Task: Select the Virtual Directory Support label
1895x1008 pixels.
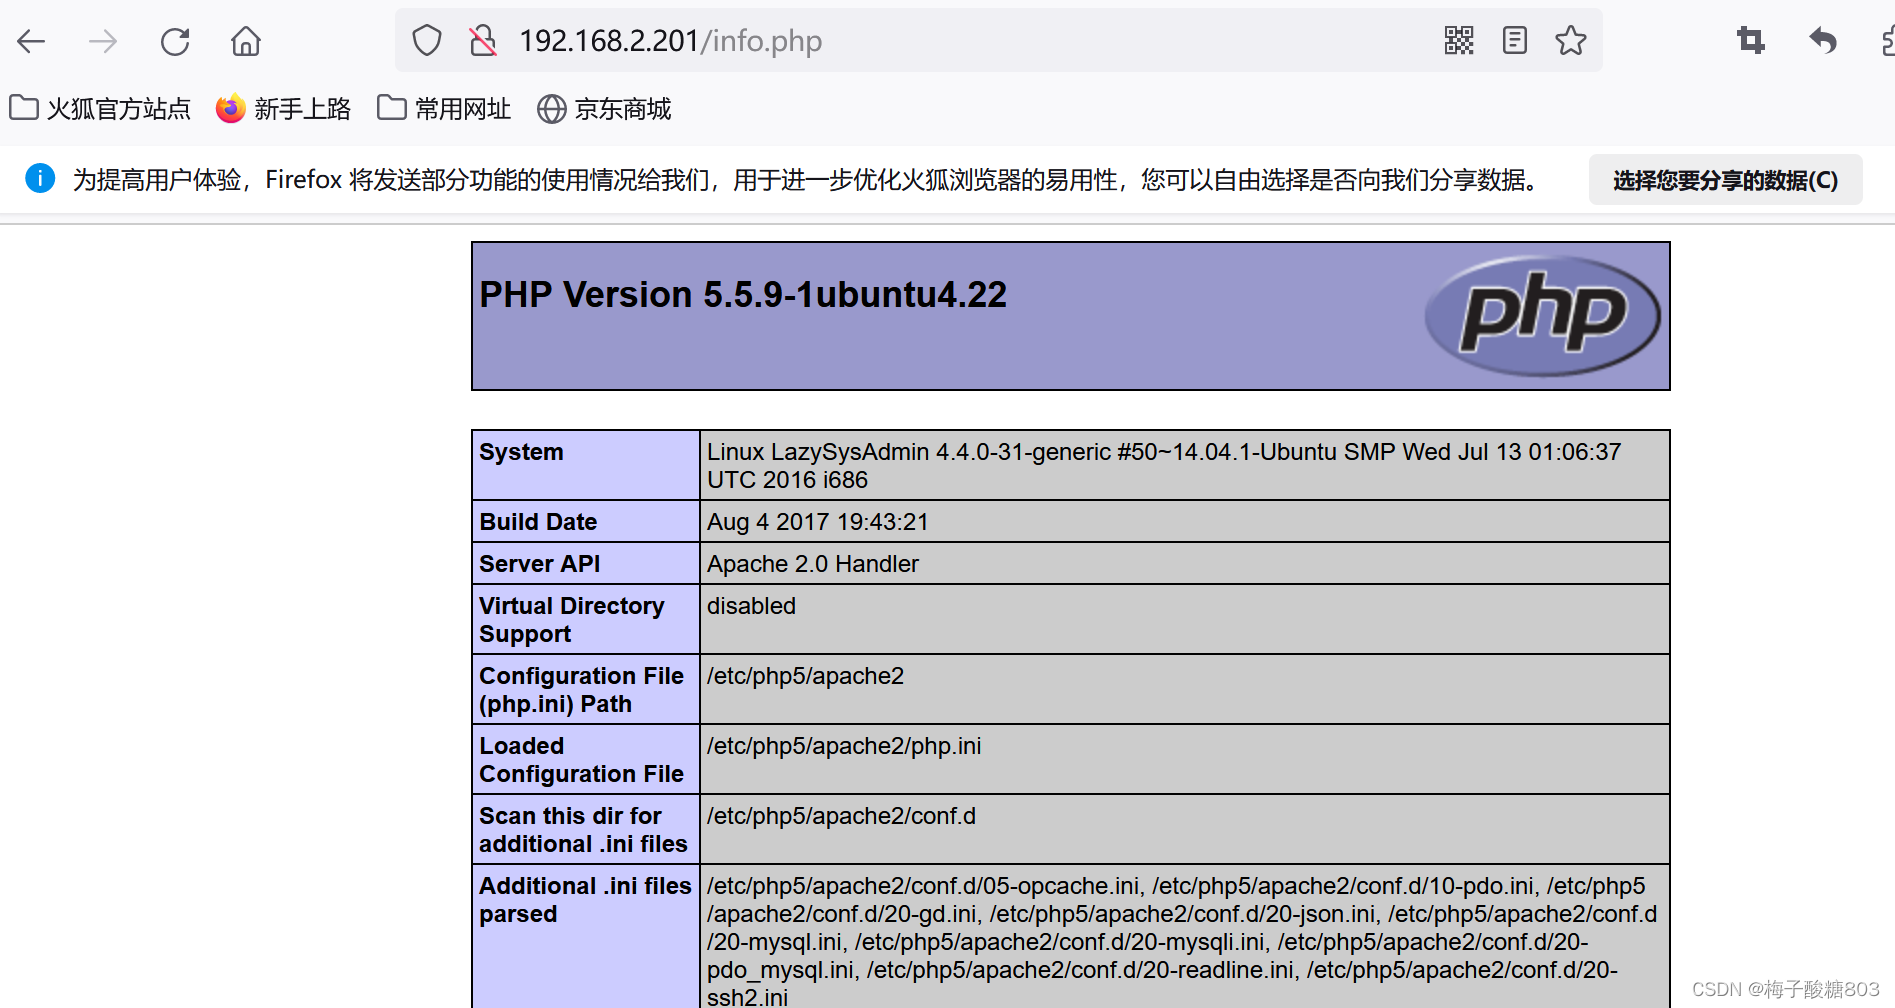Action: tap(571, 620)
